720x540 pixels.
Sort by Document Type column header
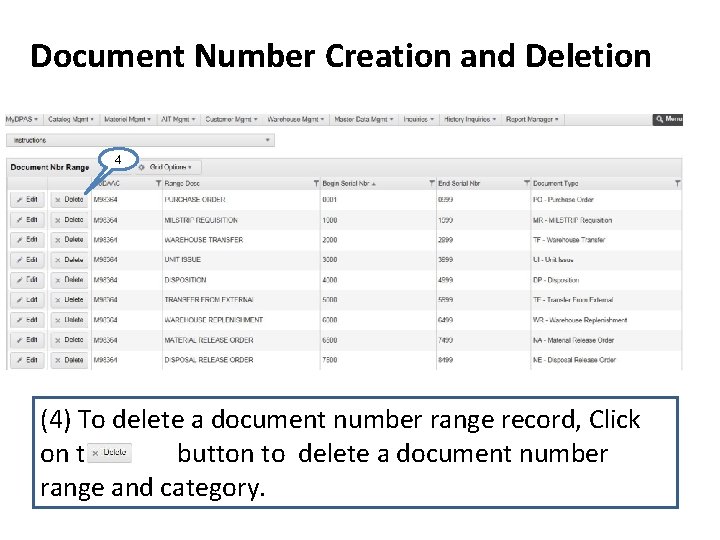pos(555,183)
